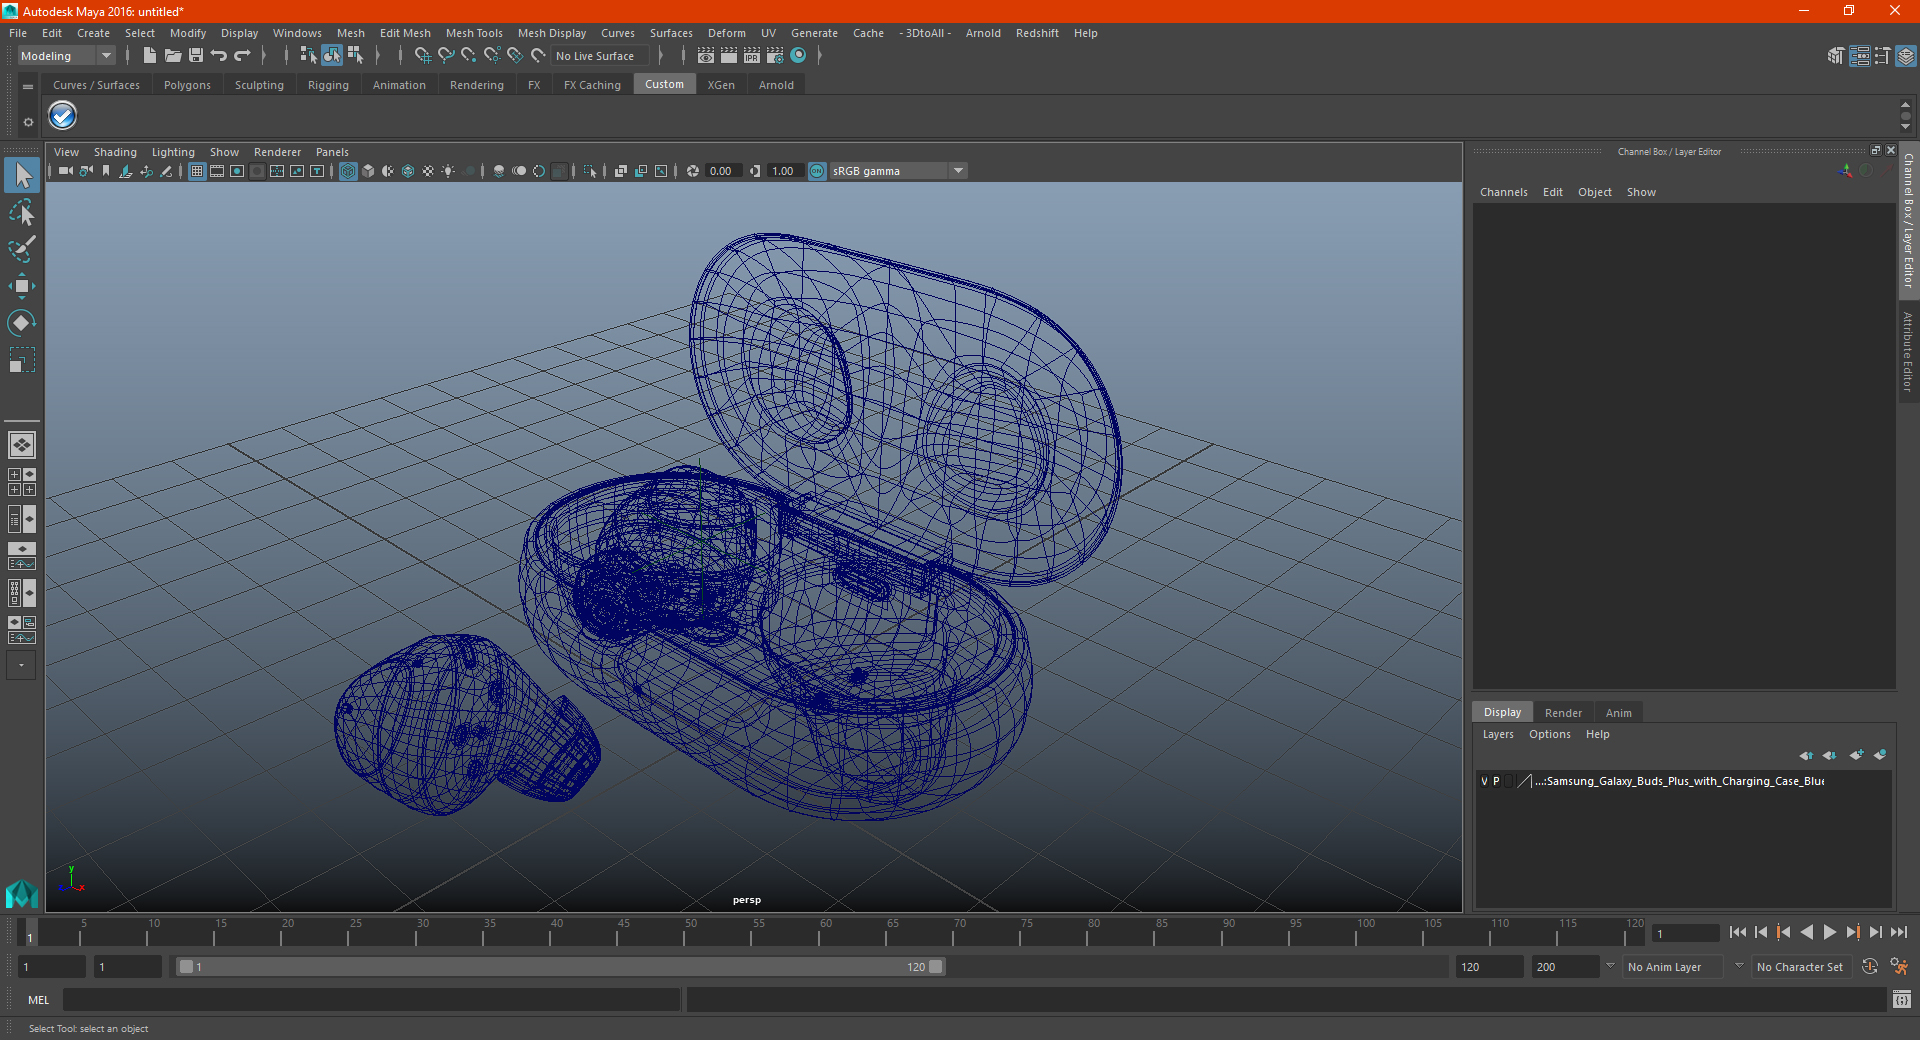Click the viewport select camera icon
Screen dimensions: 1920x1040
click(x=66, y=171)
